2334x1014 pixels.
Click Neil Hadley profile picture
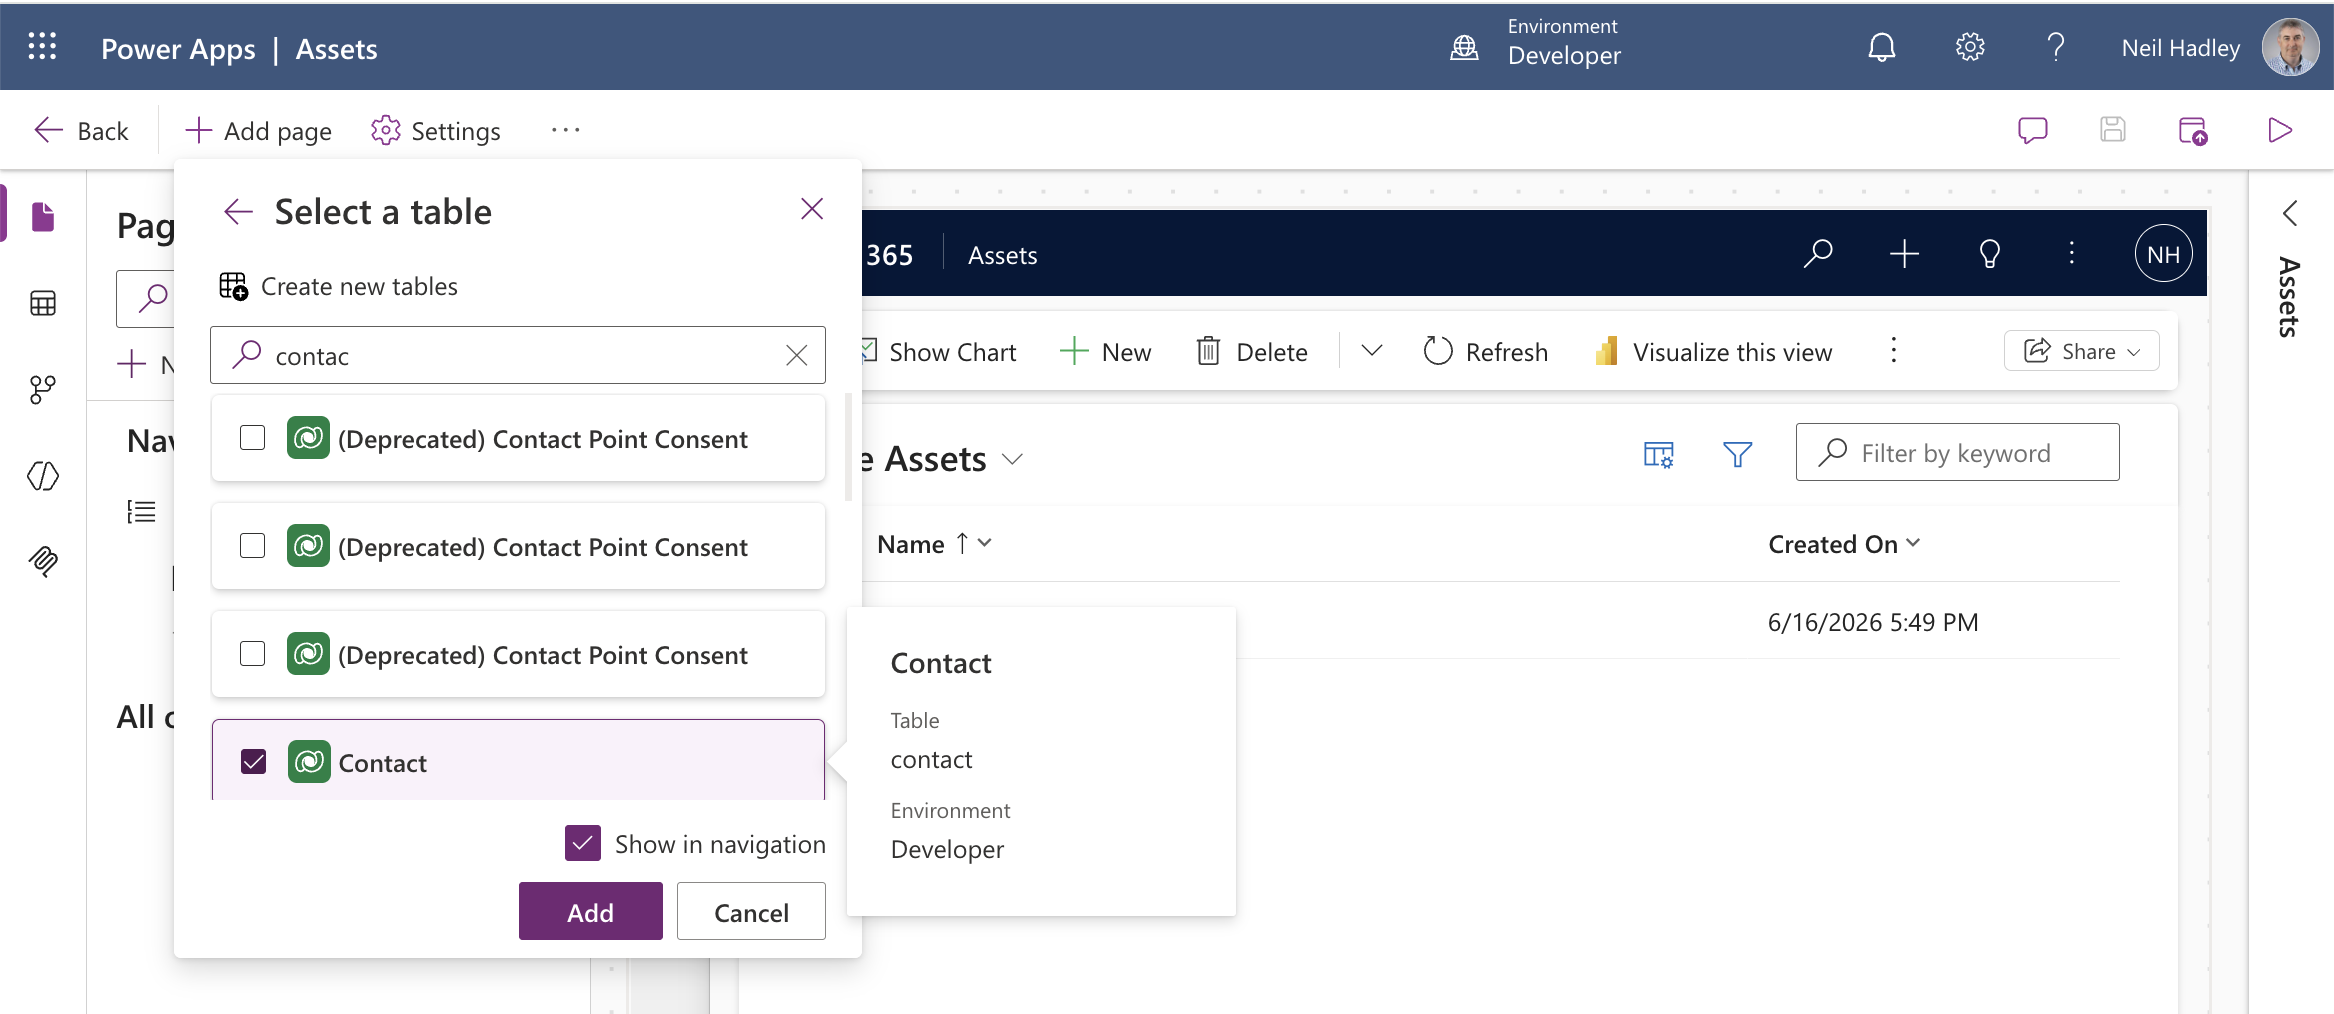pyautogui.click(x=2290, y=47)
